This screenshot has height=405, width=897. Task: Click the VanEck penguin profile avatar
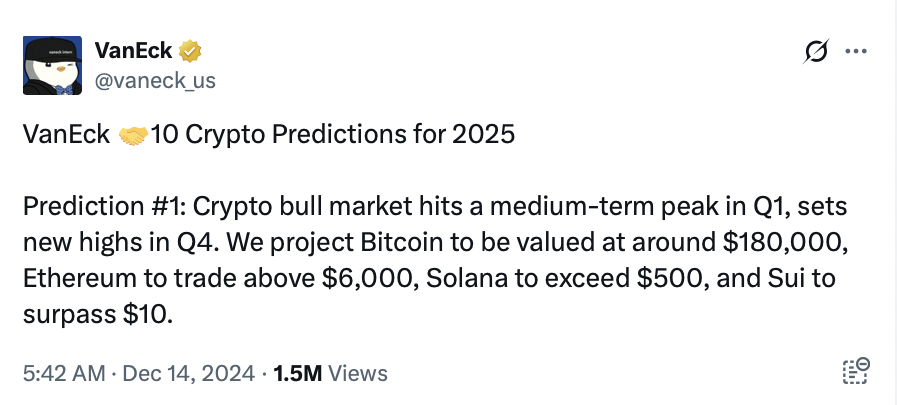(52, 66)
